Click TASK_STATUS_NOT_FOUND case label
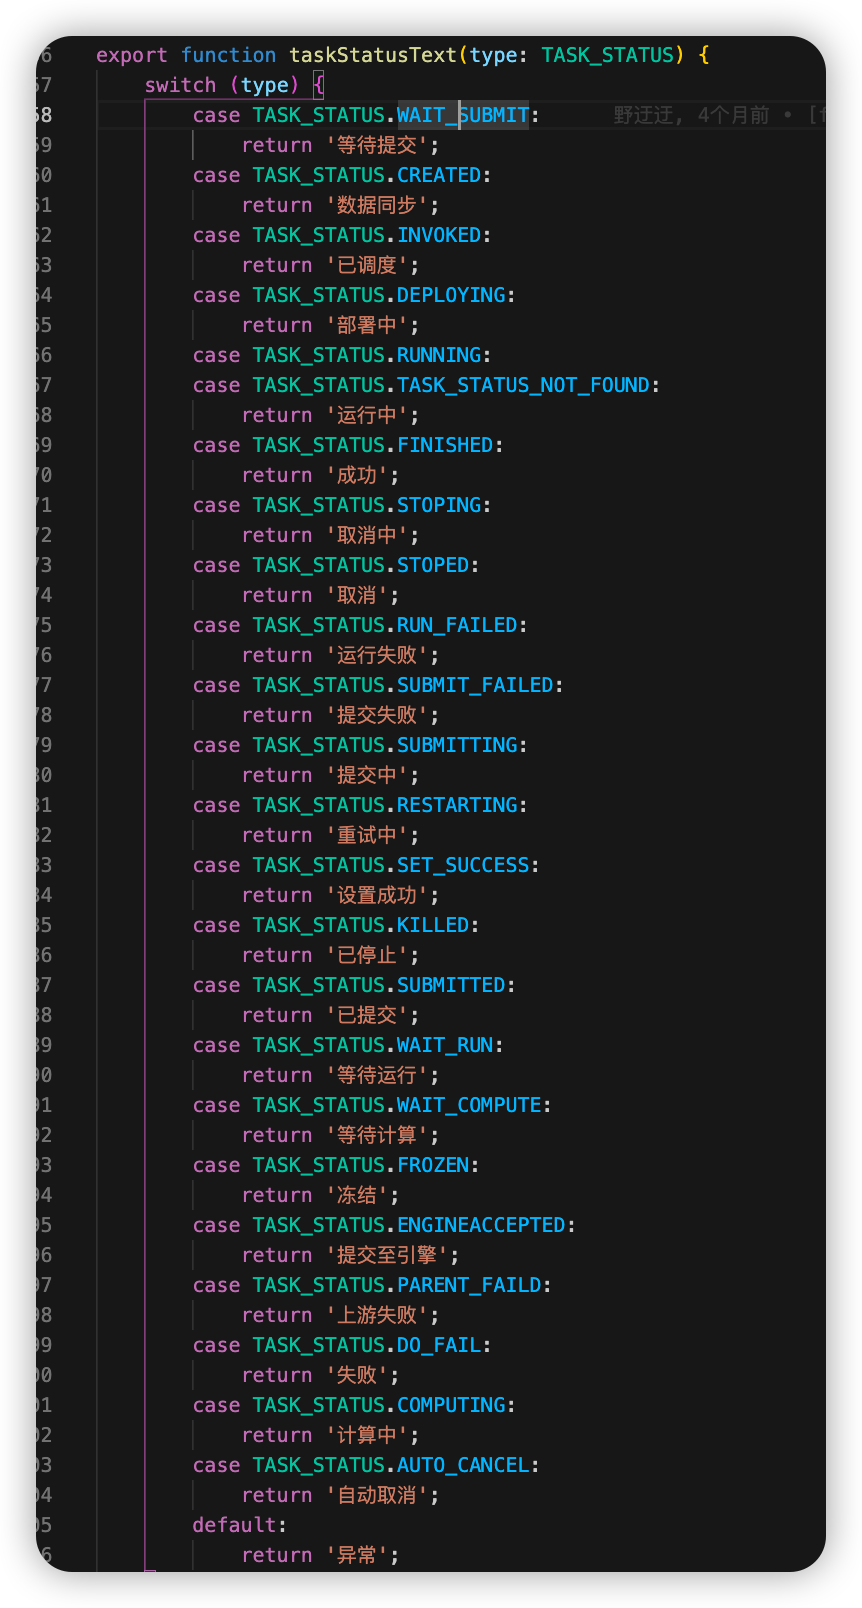The width and height of the screenshot is (862, 1608). (523, 385)
